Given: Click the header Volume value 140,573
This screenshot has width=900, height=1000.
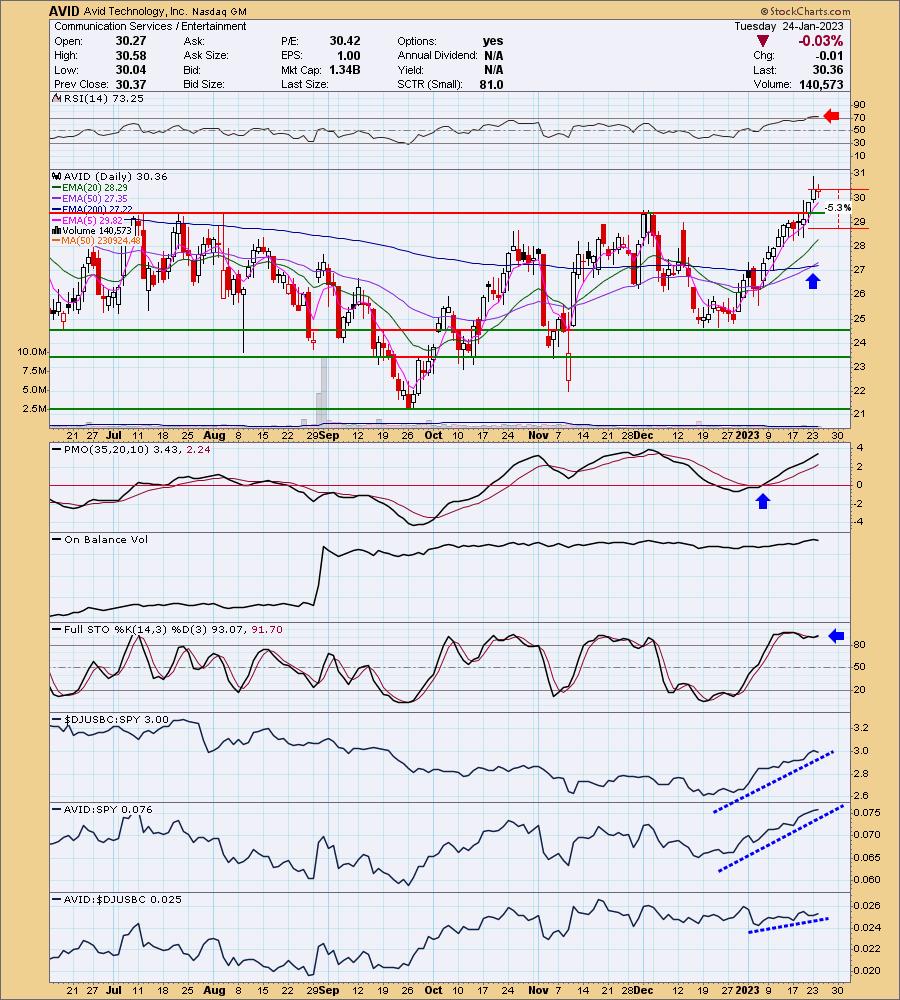Looking at the screenshot, I should point(821,84).
